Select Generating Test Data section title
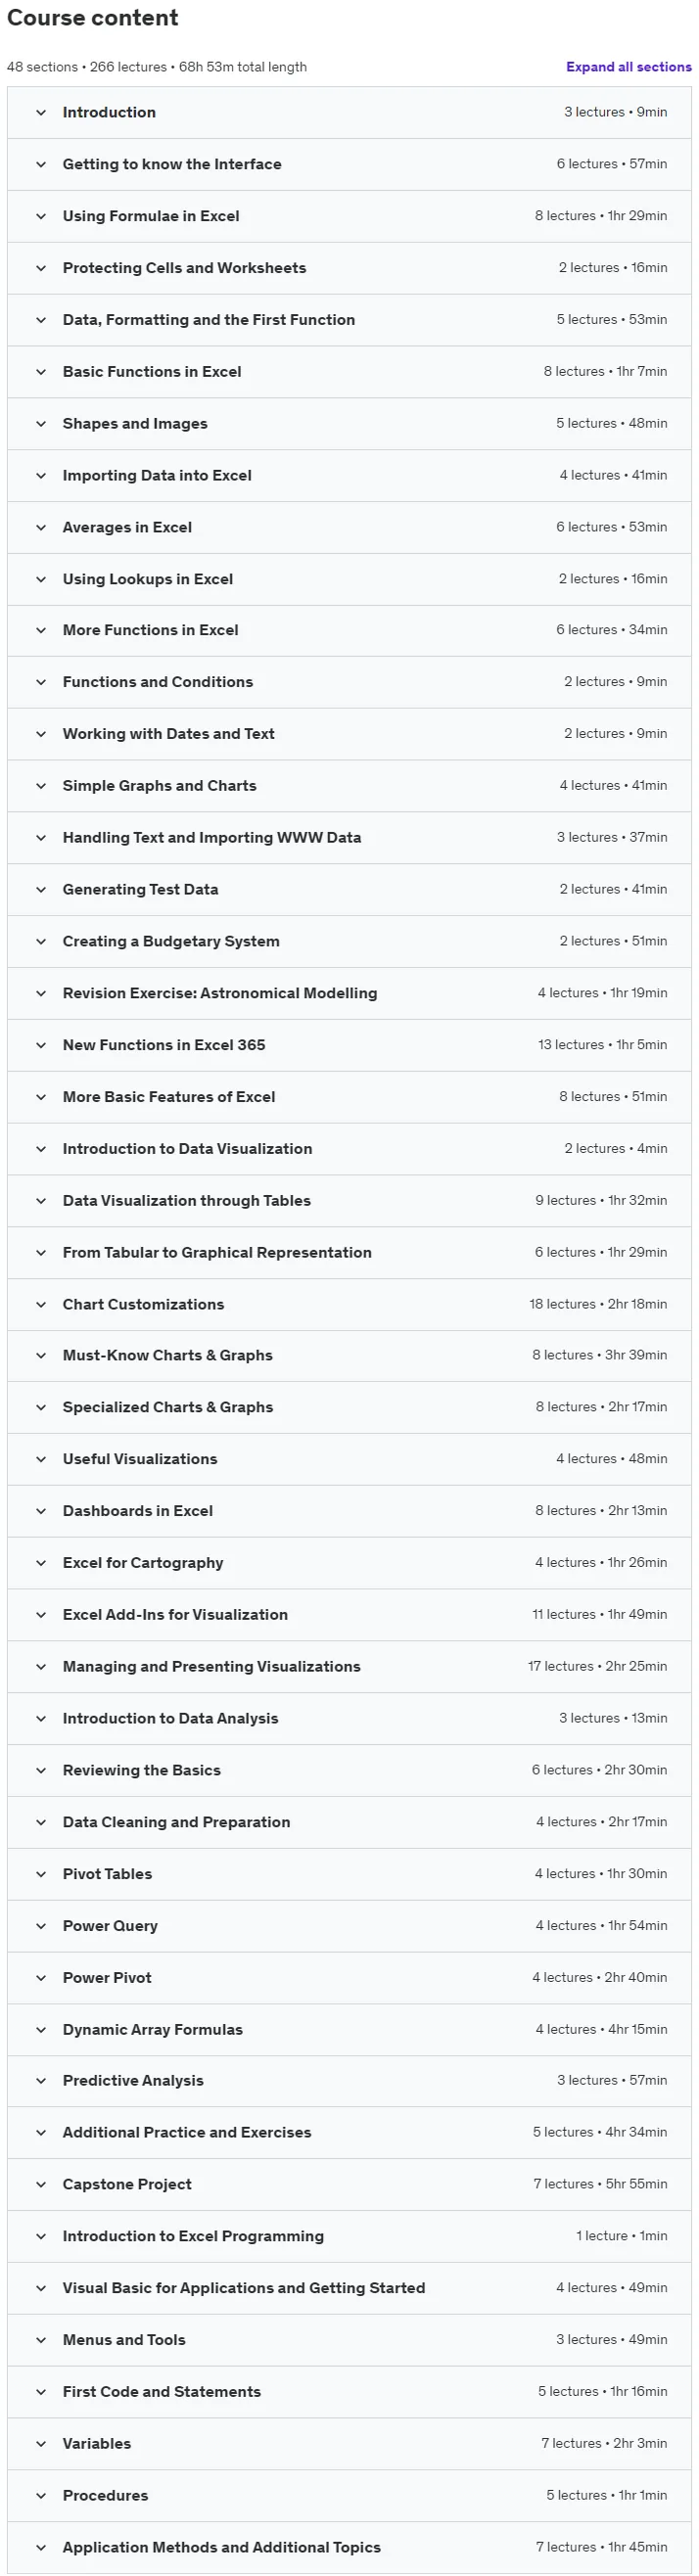The width and height of the screenshot is (699, 2576). click(x=140, y=889)
